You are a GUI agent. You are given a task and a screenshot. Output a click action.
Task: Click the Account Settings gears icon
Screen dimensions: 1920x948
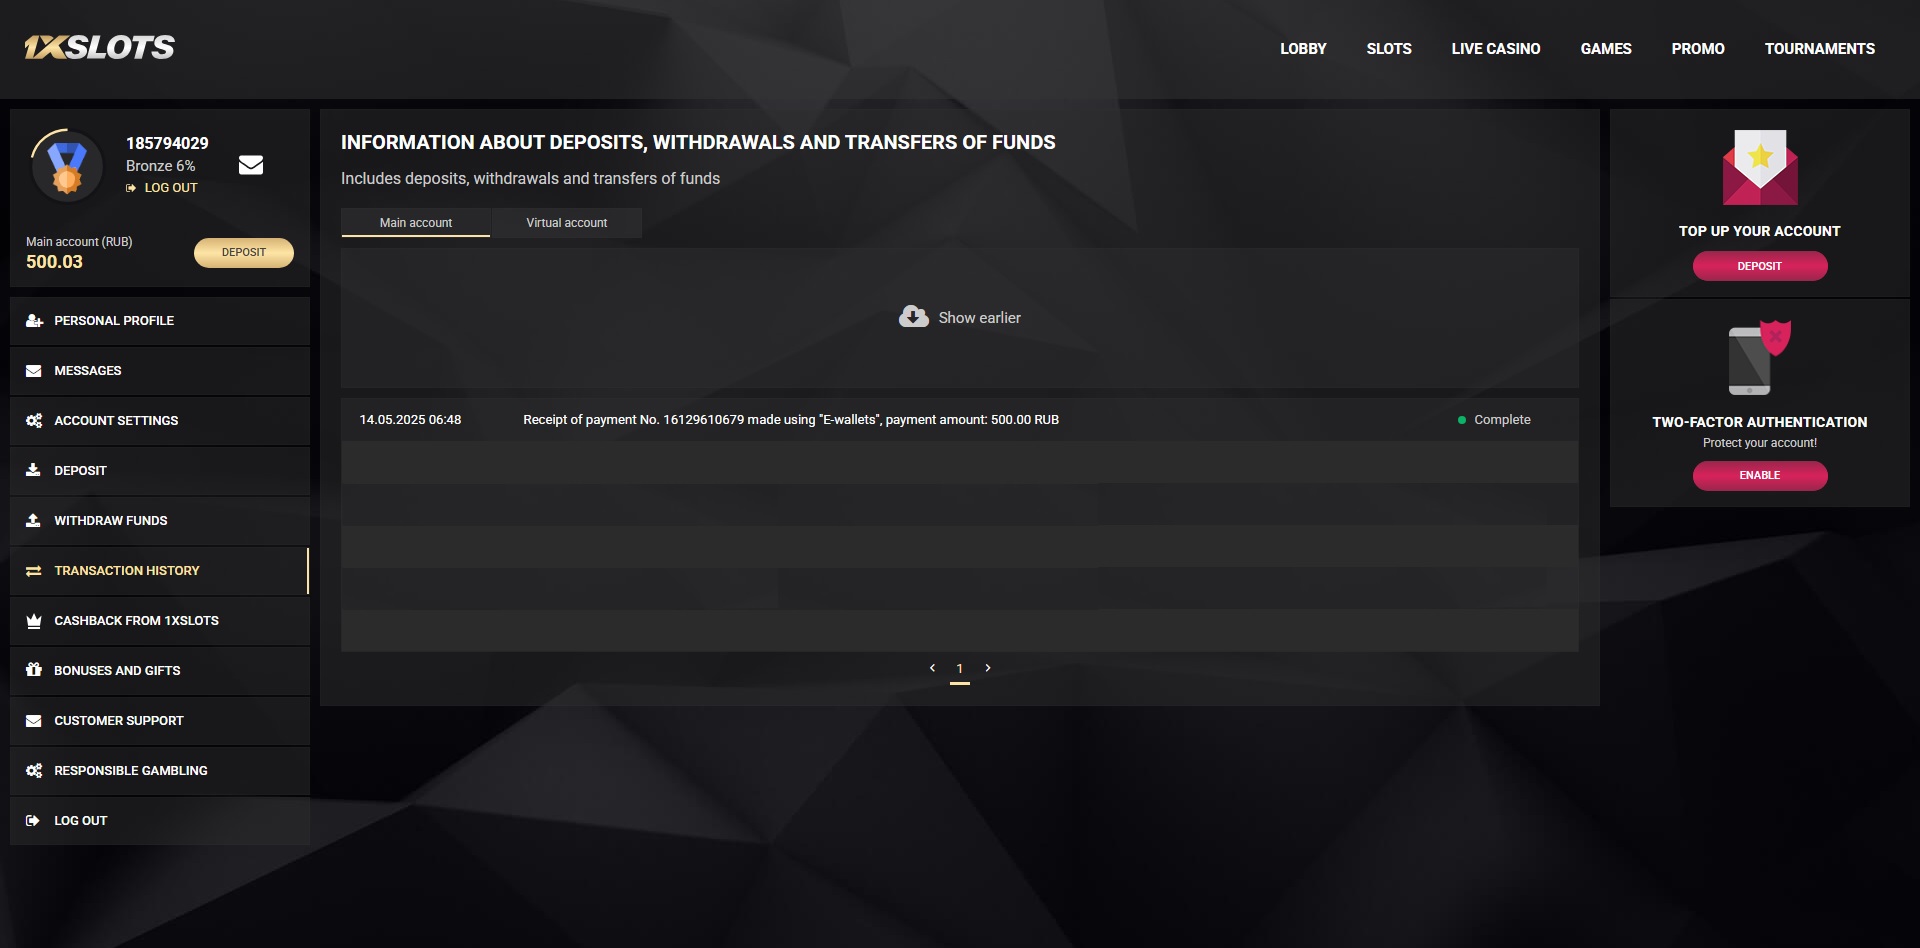tap(34, 421)
